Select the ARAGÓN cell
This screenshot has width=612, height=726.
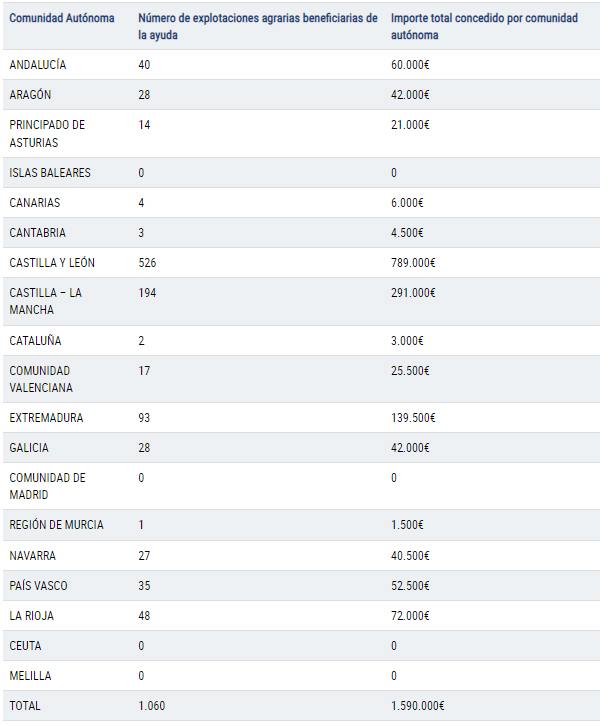click(x=30, y=94)
